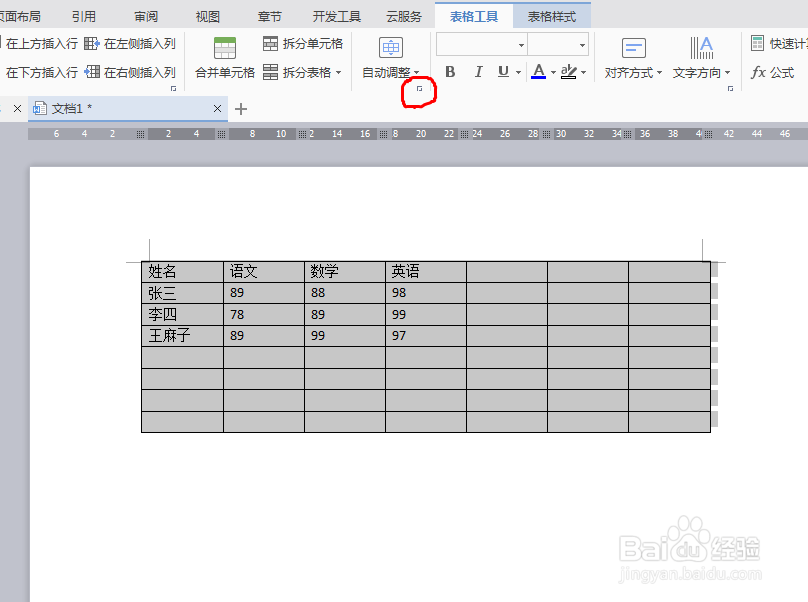Expand the font color dropdown arrow
Screen dimensions: 808x602
552,72
